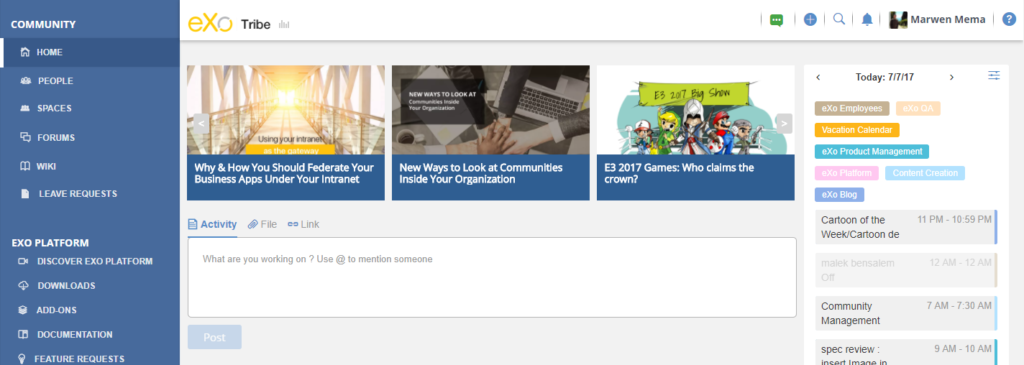
Task: Click the Documentation book icon
Action: point(24,334)
